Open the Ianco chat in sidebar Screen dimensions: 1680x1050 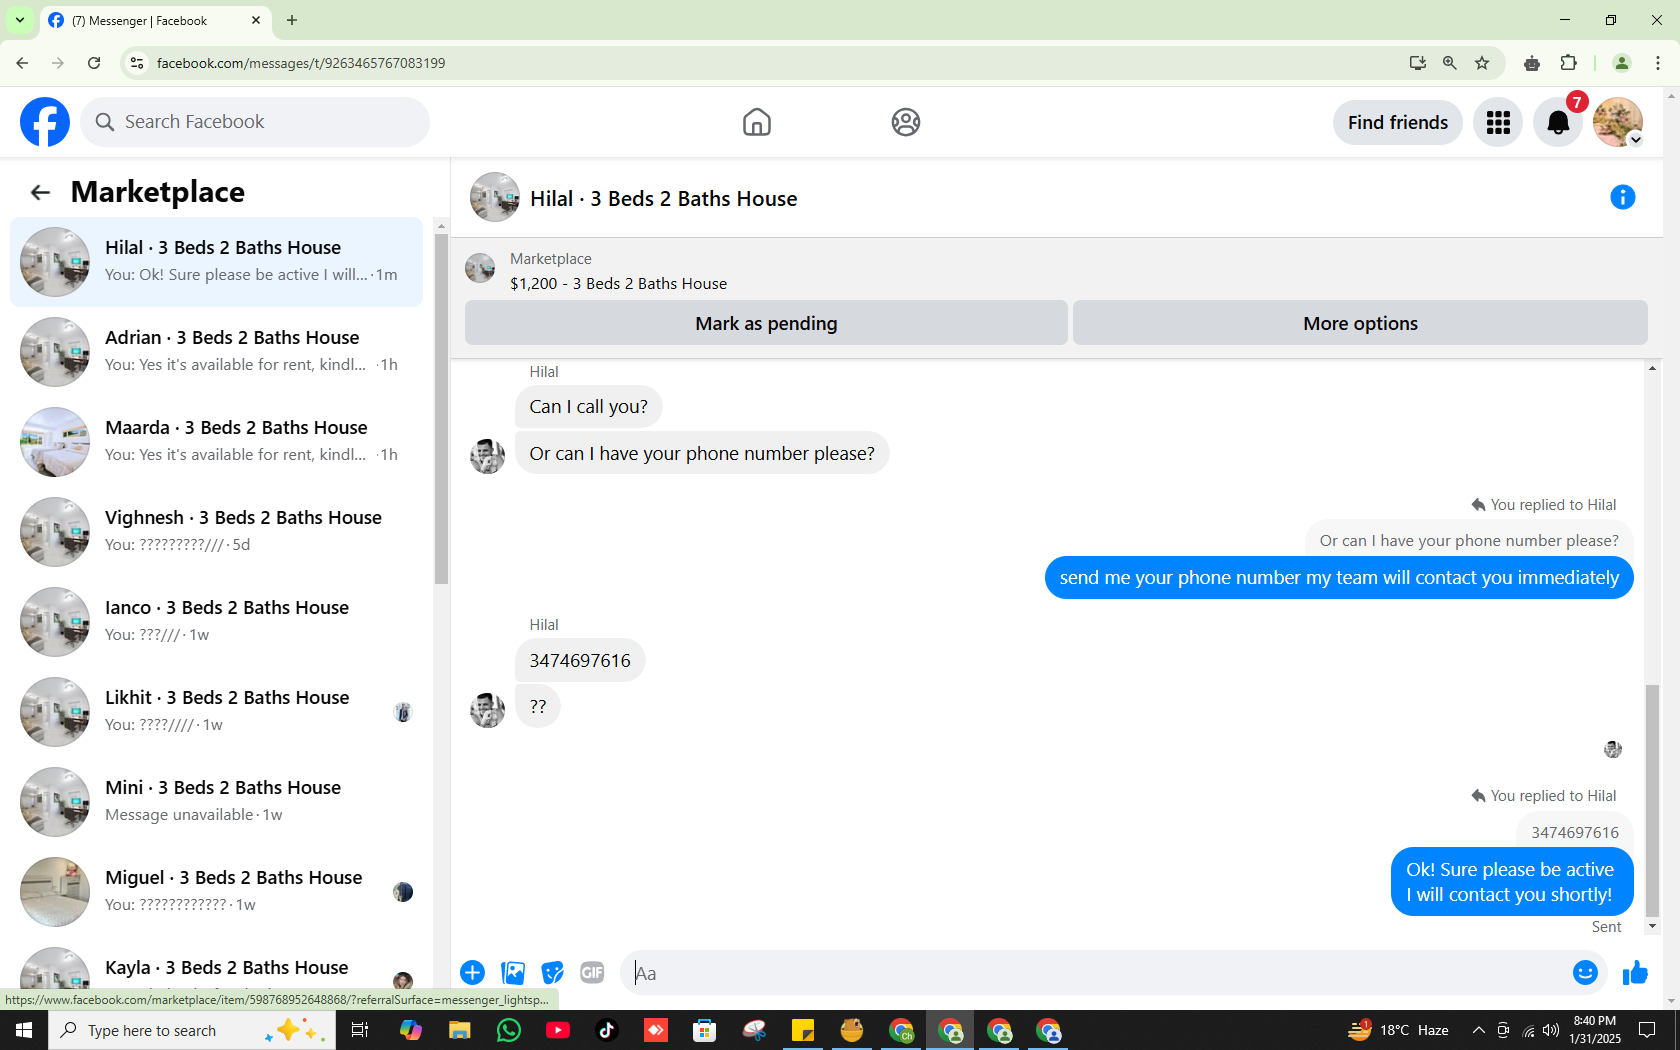tap(216, 622)
